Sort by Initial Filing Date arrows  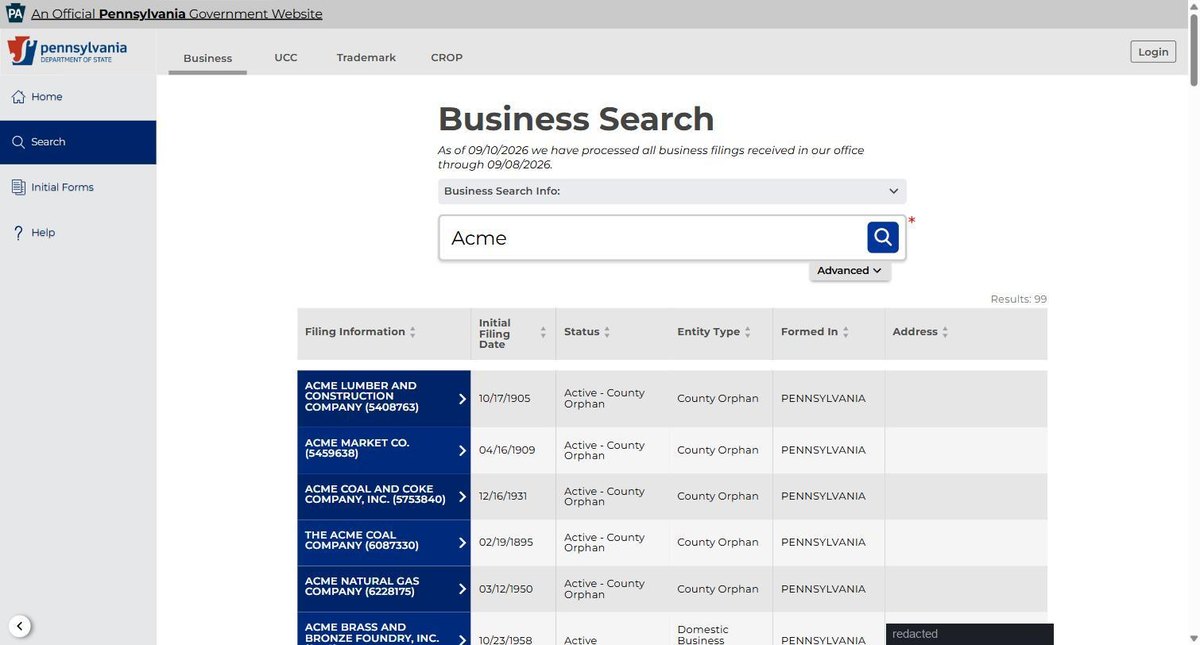coord(543,333)
